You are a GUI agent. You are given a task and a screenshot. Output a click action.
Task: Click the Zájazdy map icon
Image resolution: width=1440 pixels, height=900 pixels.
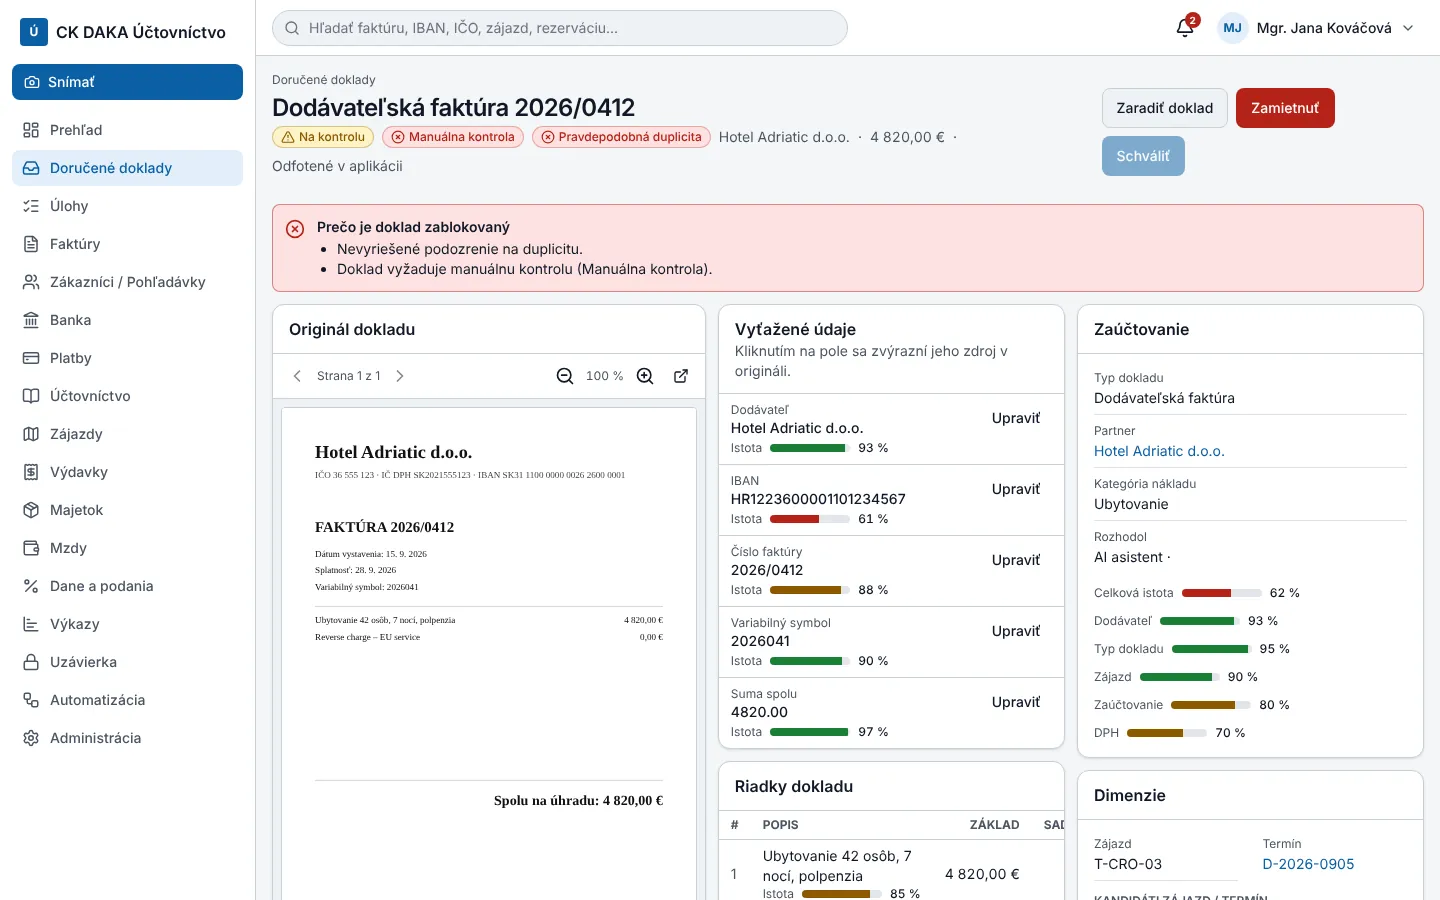point(31,434)
